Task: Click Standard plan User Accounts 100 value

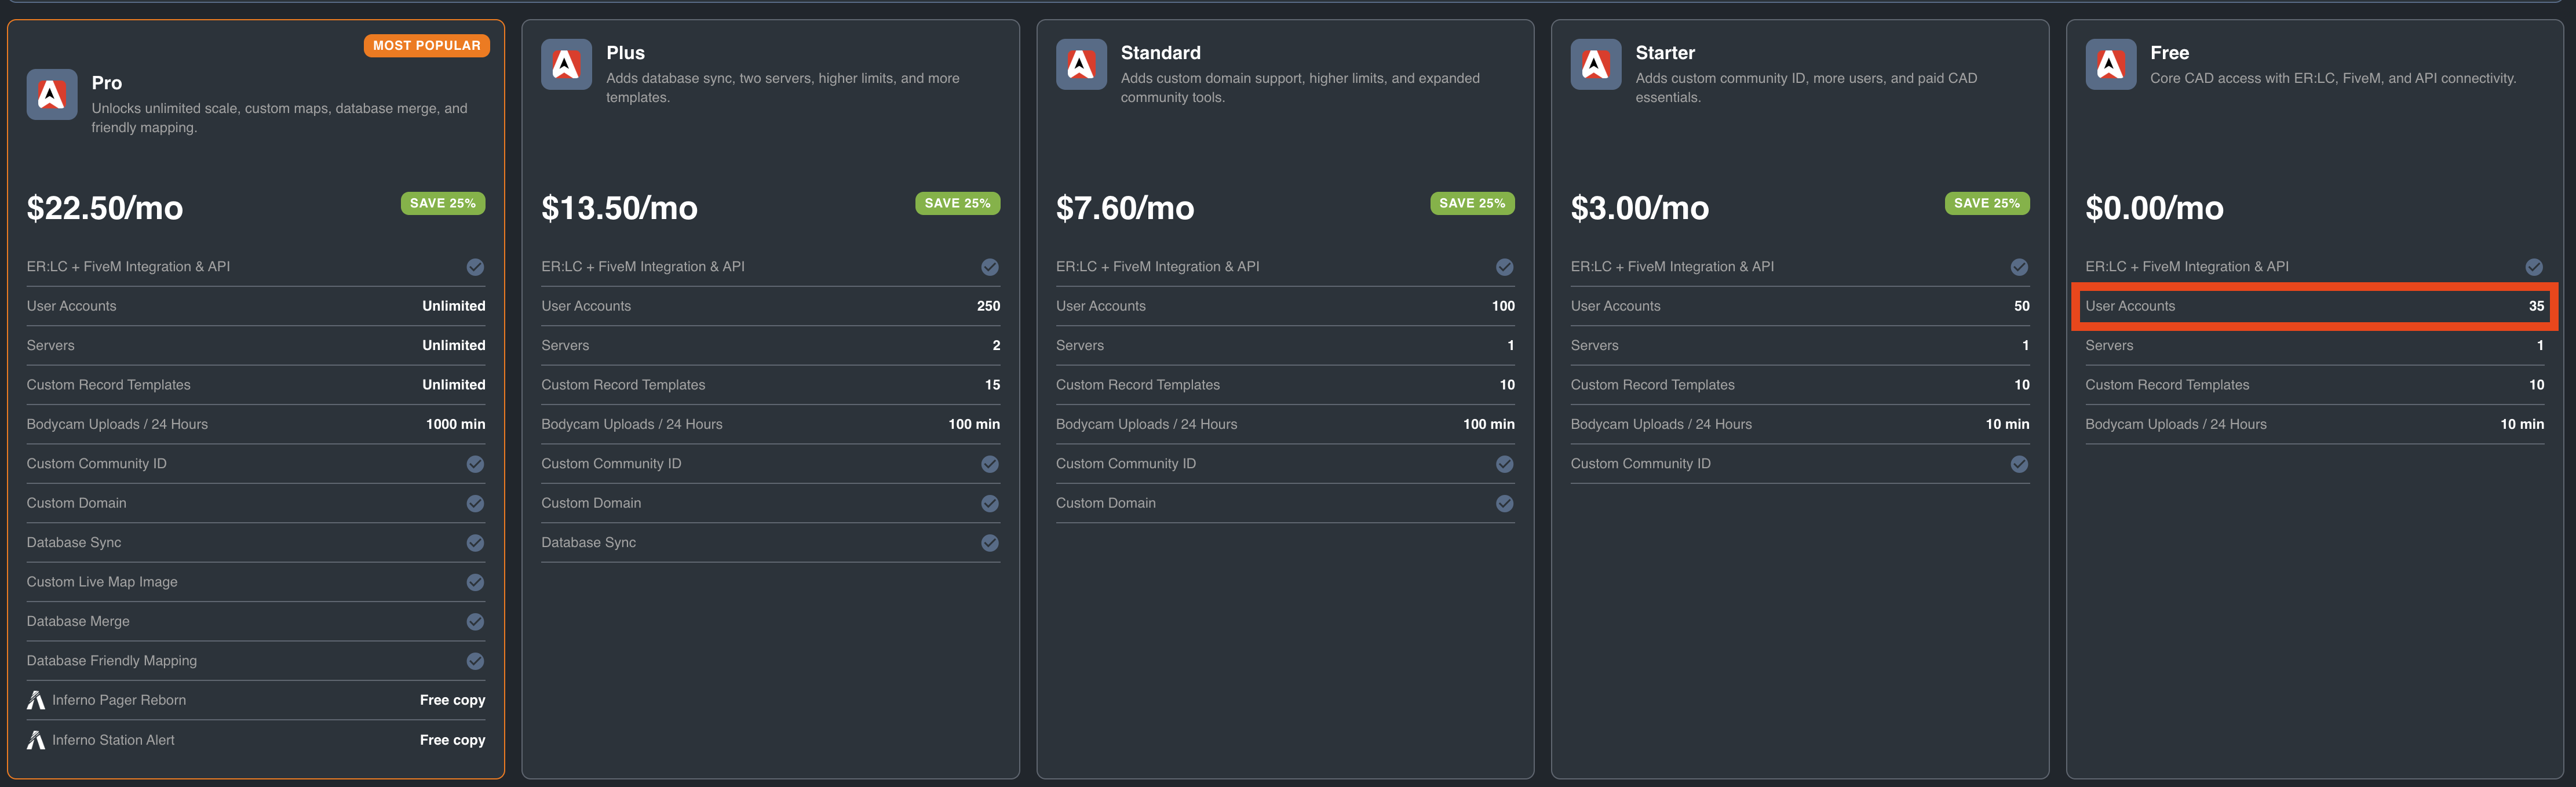Action: tap(1503, 306)
